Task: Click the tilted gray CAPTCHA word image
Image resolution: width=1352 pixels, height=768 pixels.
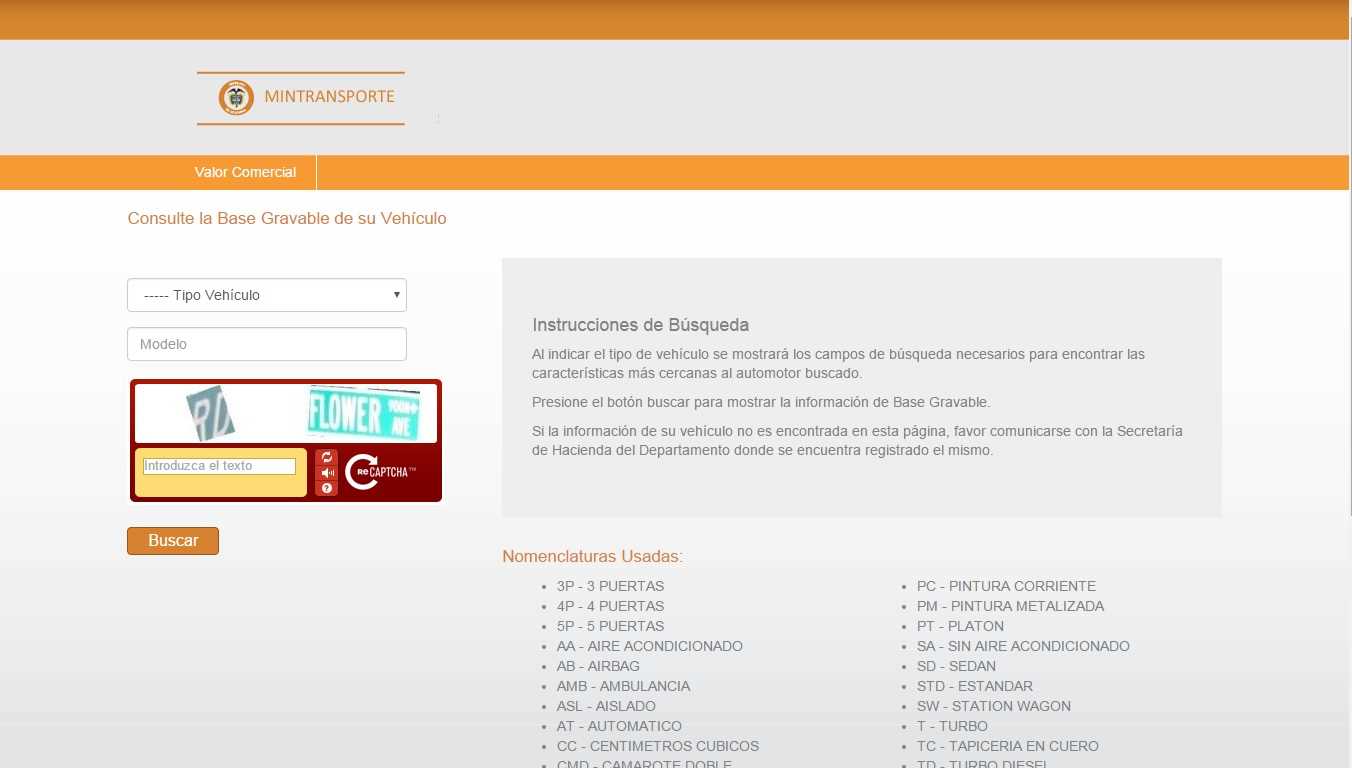Action: [210, 413]
